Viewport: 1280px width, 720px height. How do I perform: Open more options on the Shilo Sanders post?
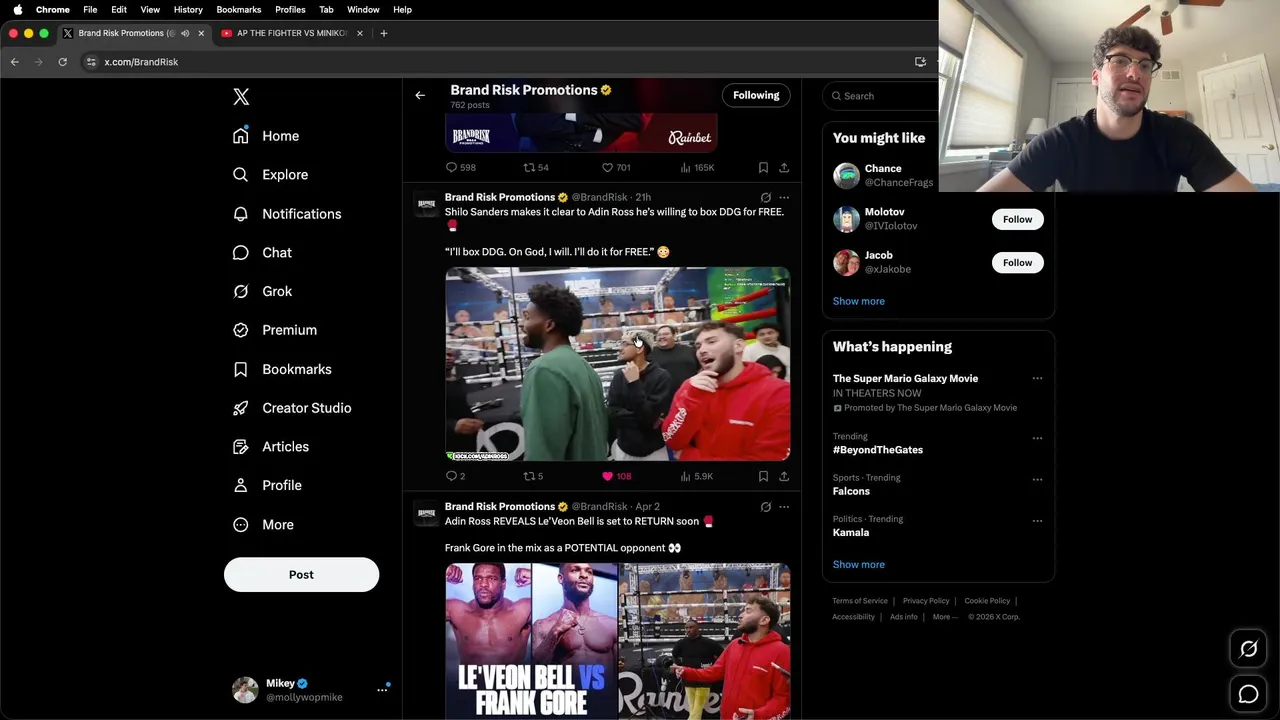point(784,198)
